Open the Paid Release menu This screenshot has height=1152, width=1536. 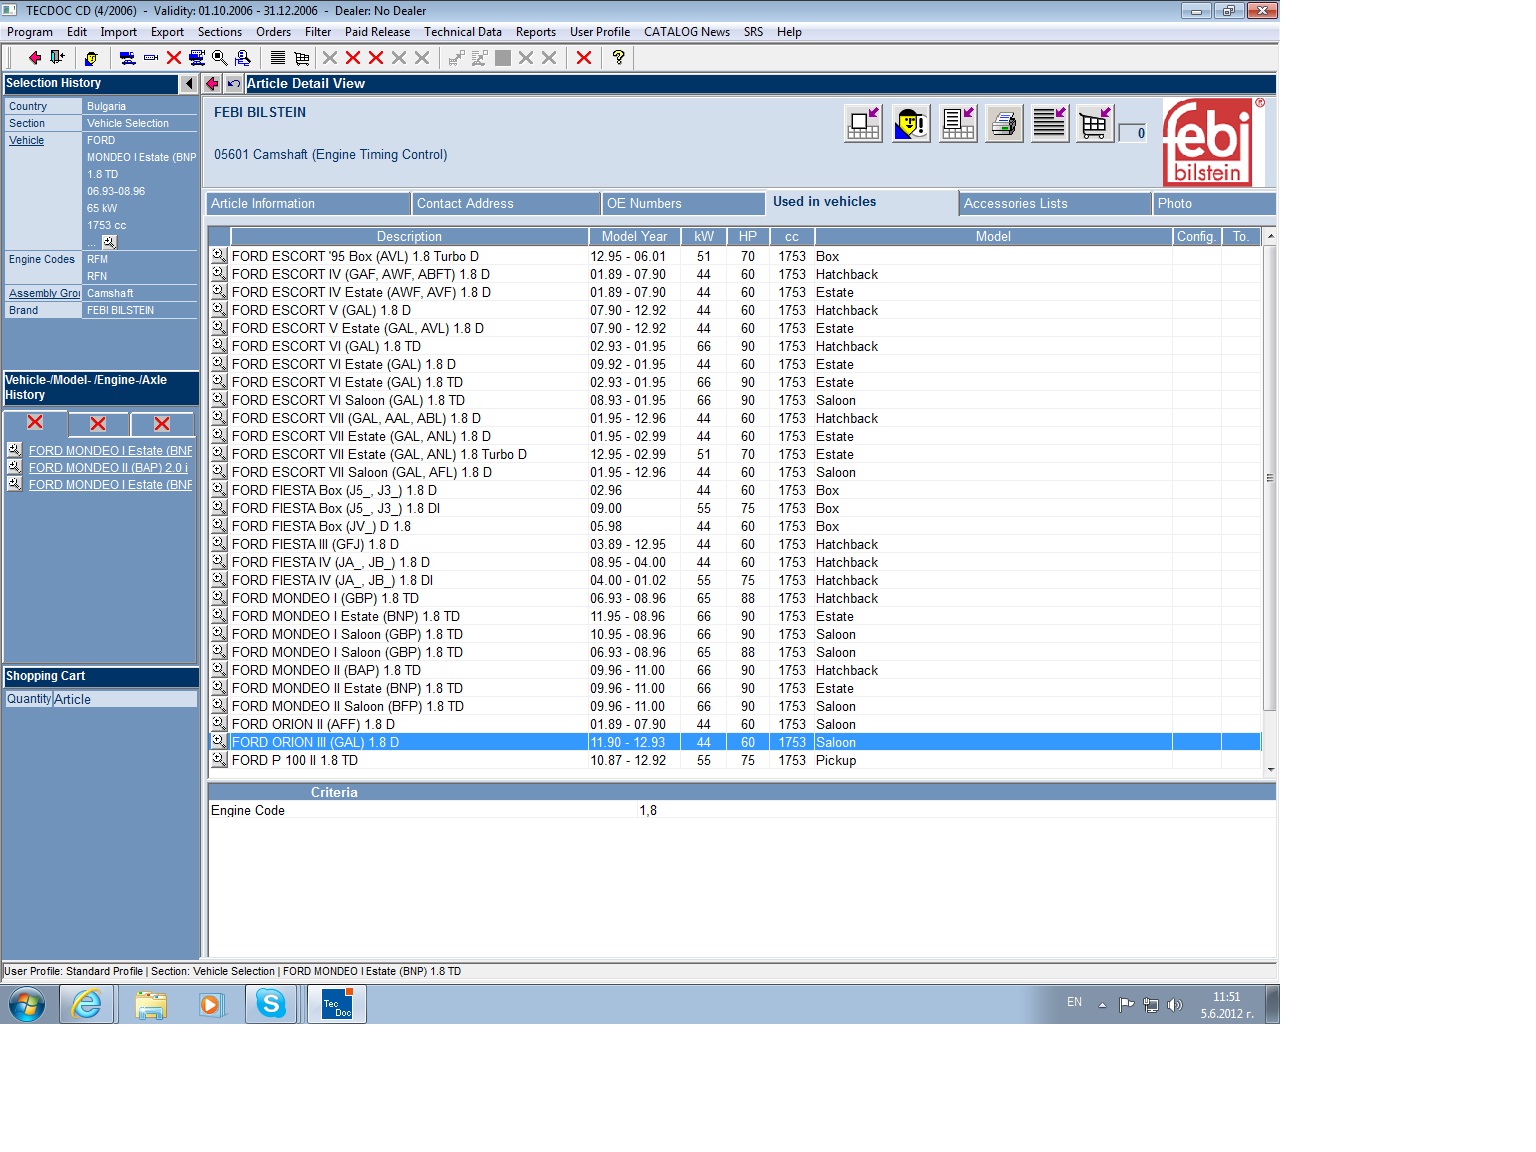click(x=378, y=32)
